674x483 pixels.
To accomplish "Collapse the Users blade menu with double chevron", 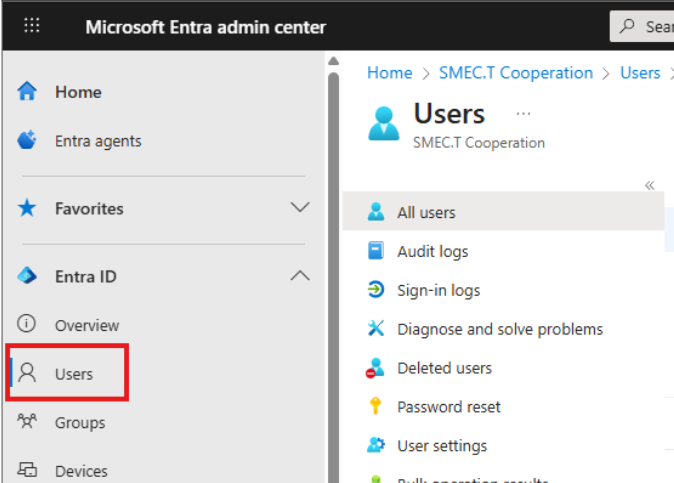I will coord(649,185).
